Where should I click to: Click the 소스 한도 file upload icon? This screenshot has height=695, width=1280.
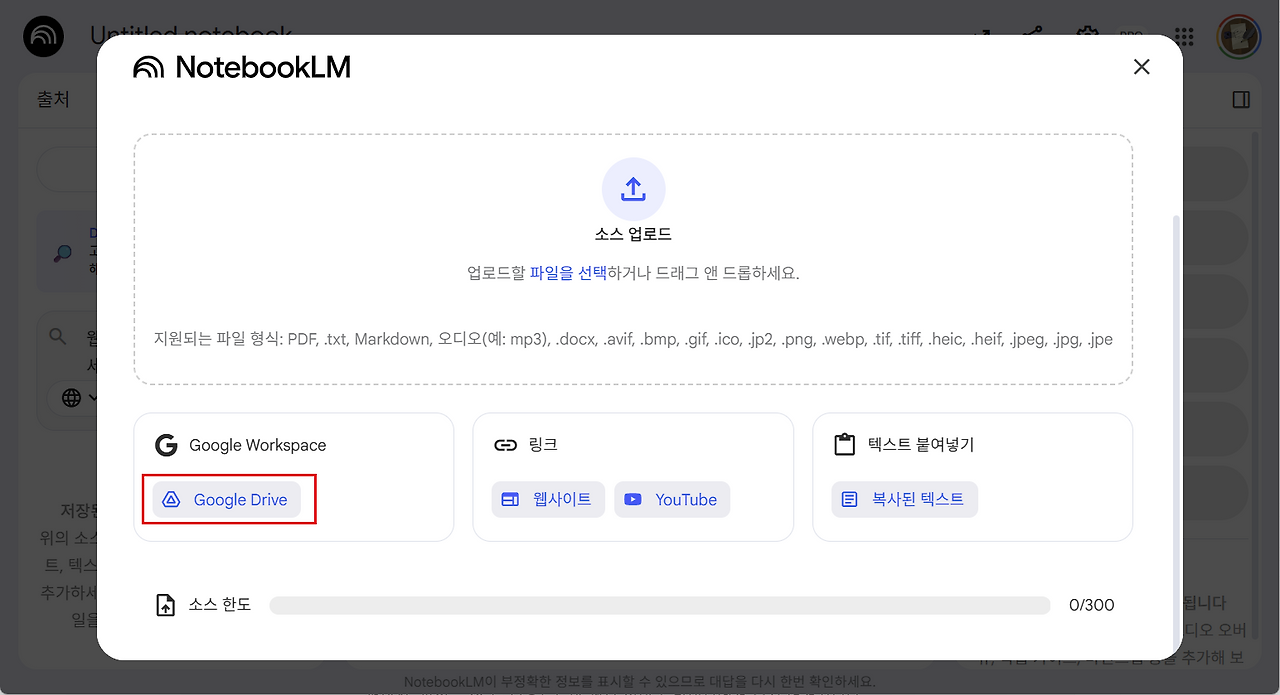pos(166,605)
